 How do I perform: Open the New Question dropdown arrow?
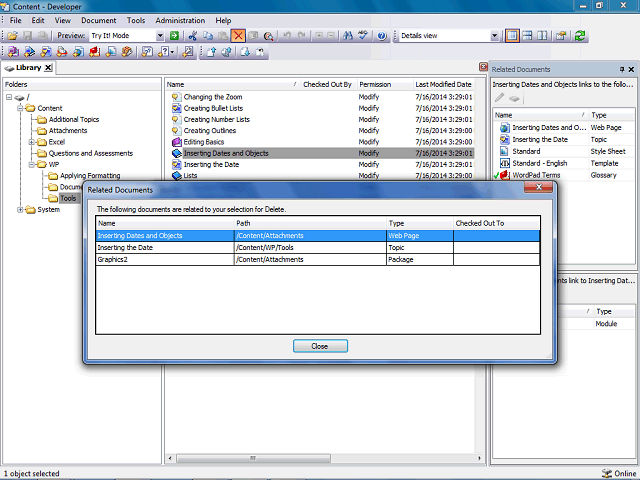[x=172, y=52]
